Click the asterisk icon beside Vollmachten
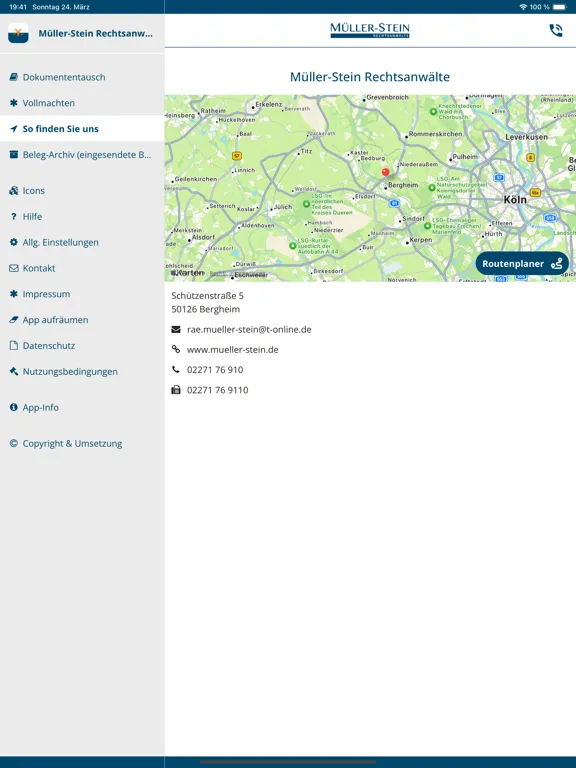 coord(14,103)
